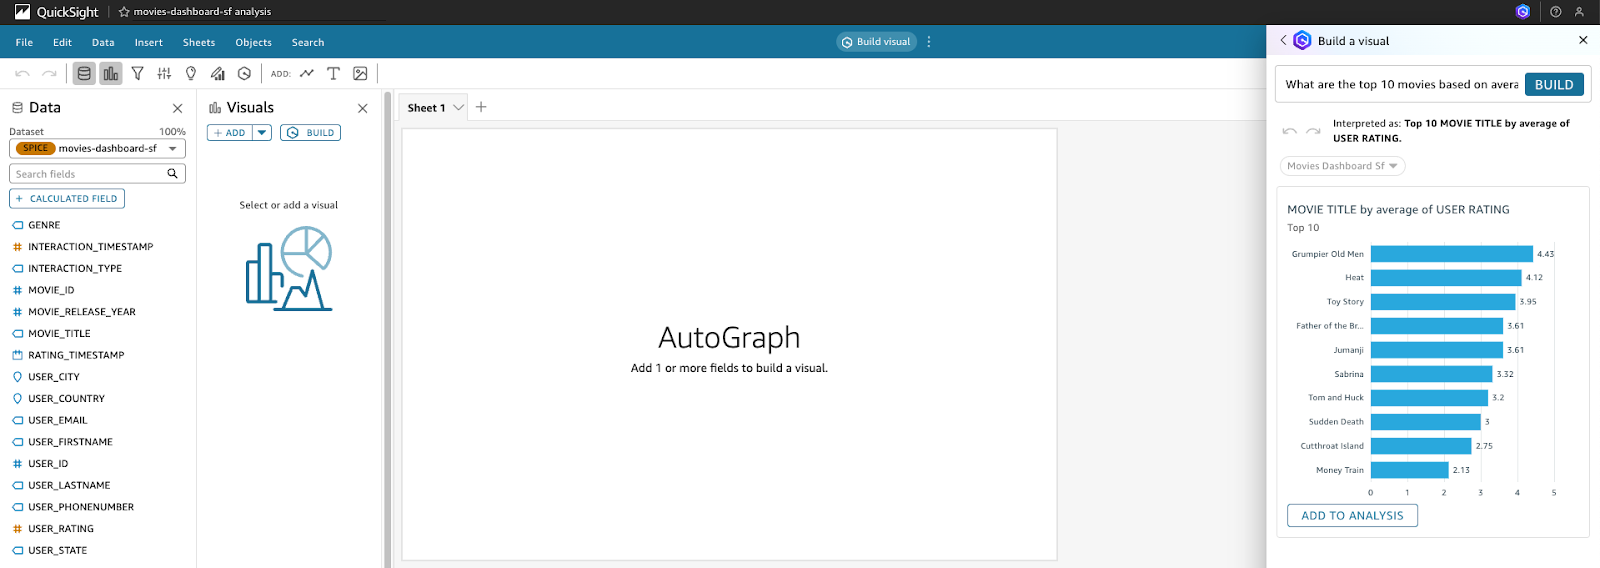Screen dimensions: 1600x568
Task: Star the movies-dashboard-sf analysis
Action: 124,12
